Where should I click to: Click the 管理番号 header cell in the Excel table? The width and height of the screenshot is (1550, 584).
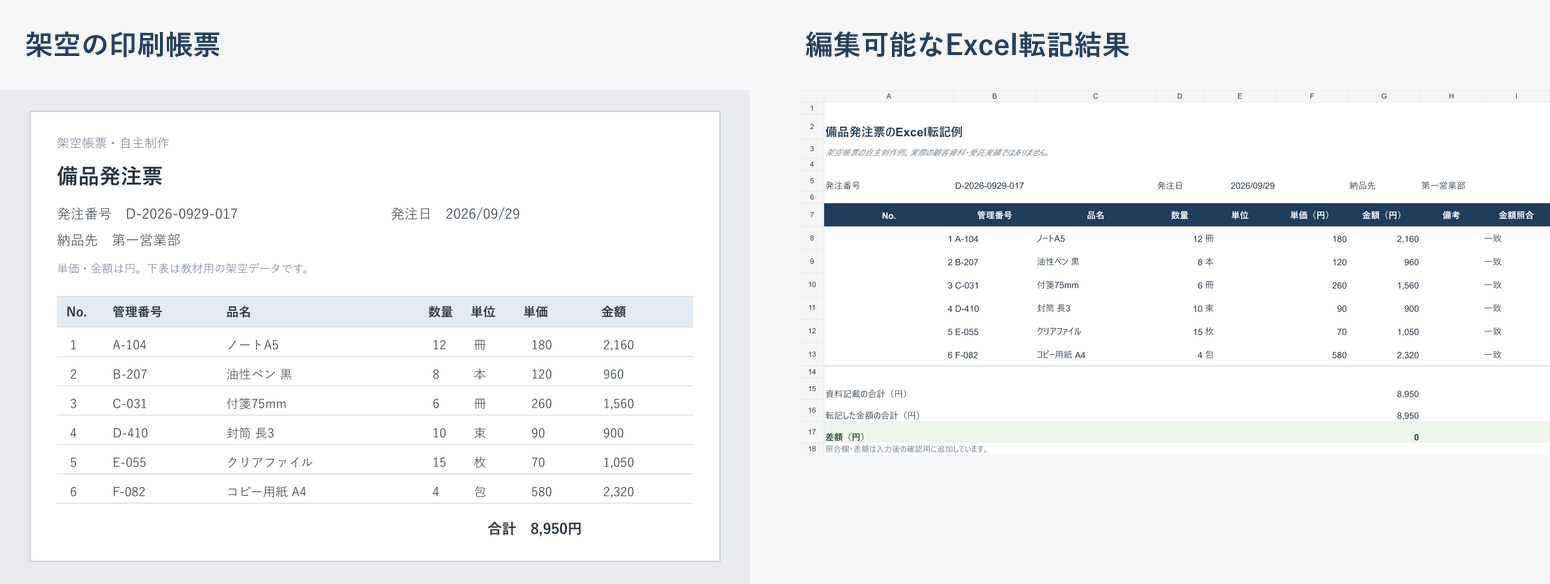coord(994,215)
